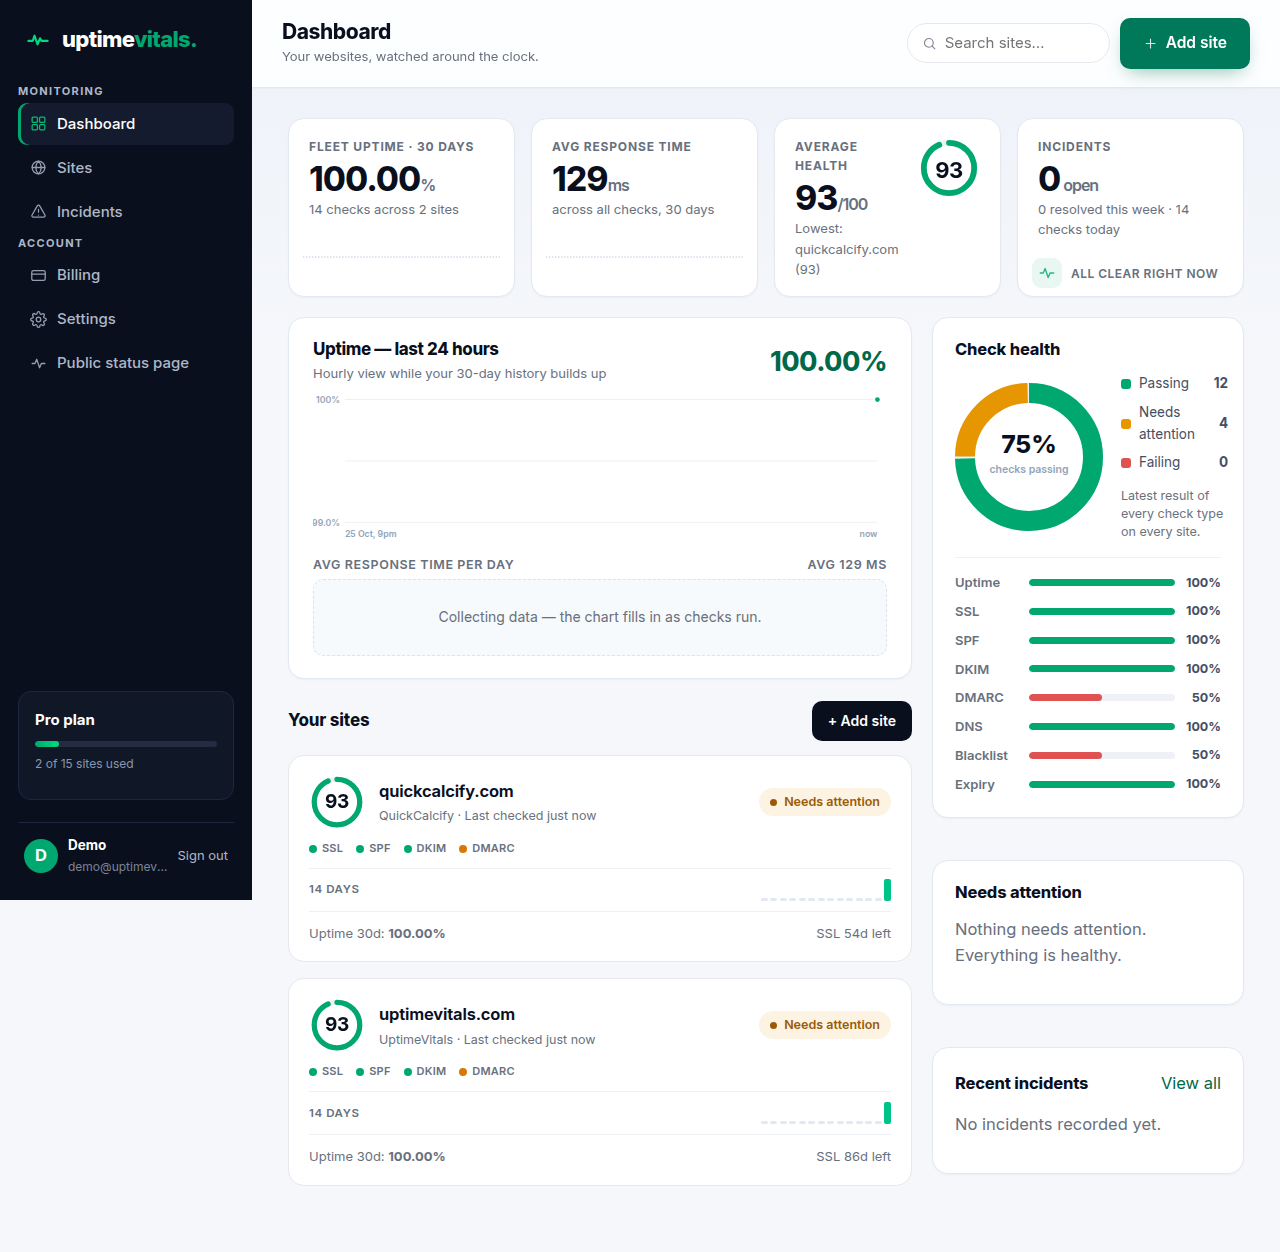
Task: Click the pulse icon beside All Clear Right Now
Action: coord(1047,273)
